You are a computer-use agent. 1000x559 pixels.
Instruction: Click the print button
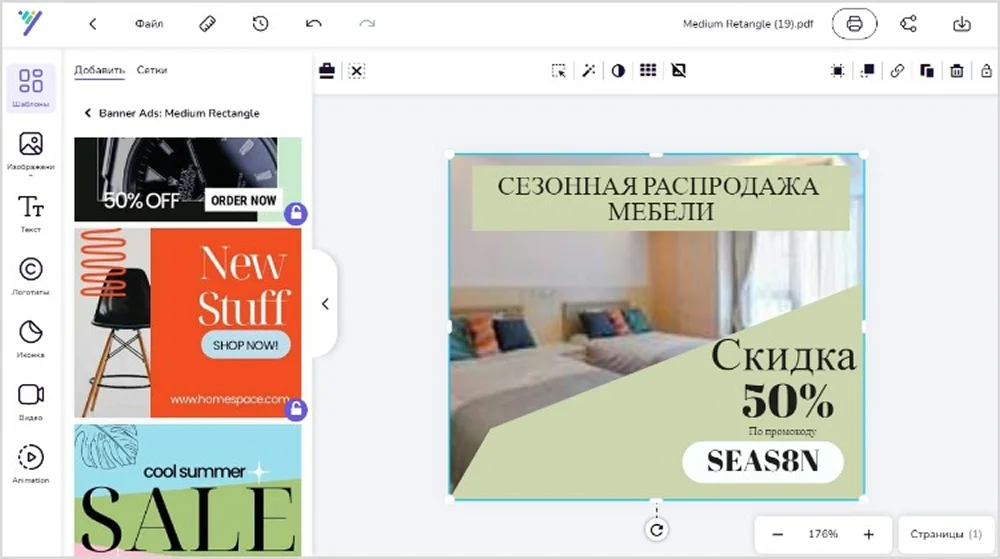[x=854, y=24]
